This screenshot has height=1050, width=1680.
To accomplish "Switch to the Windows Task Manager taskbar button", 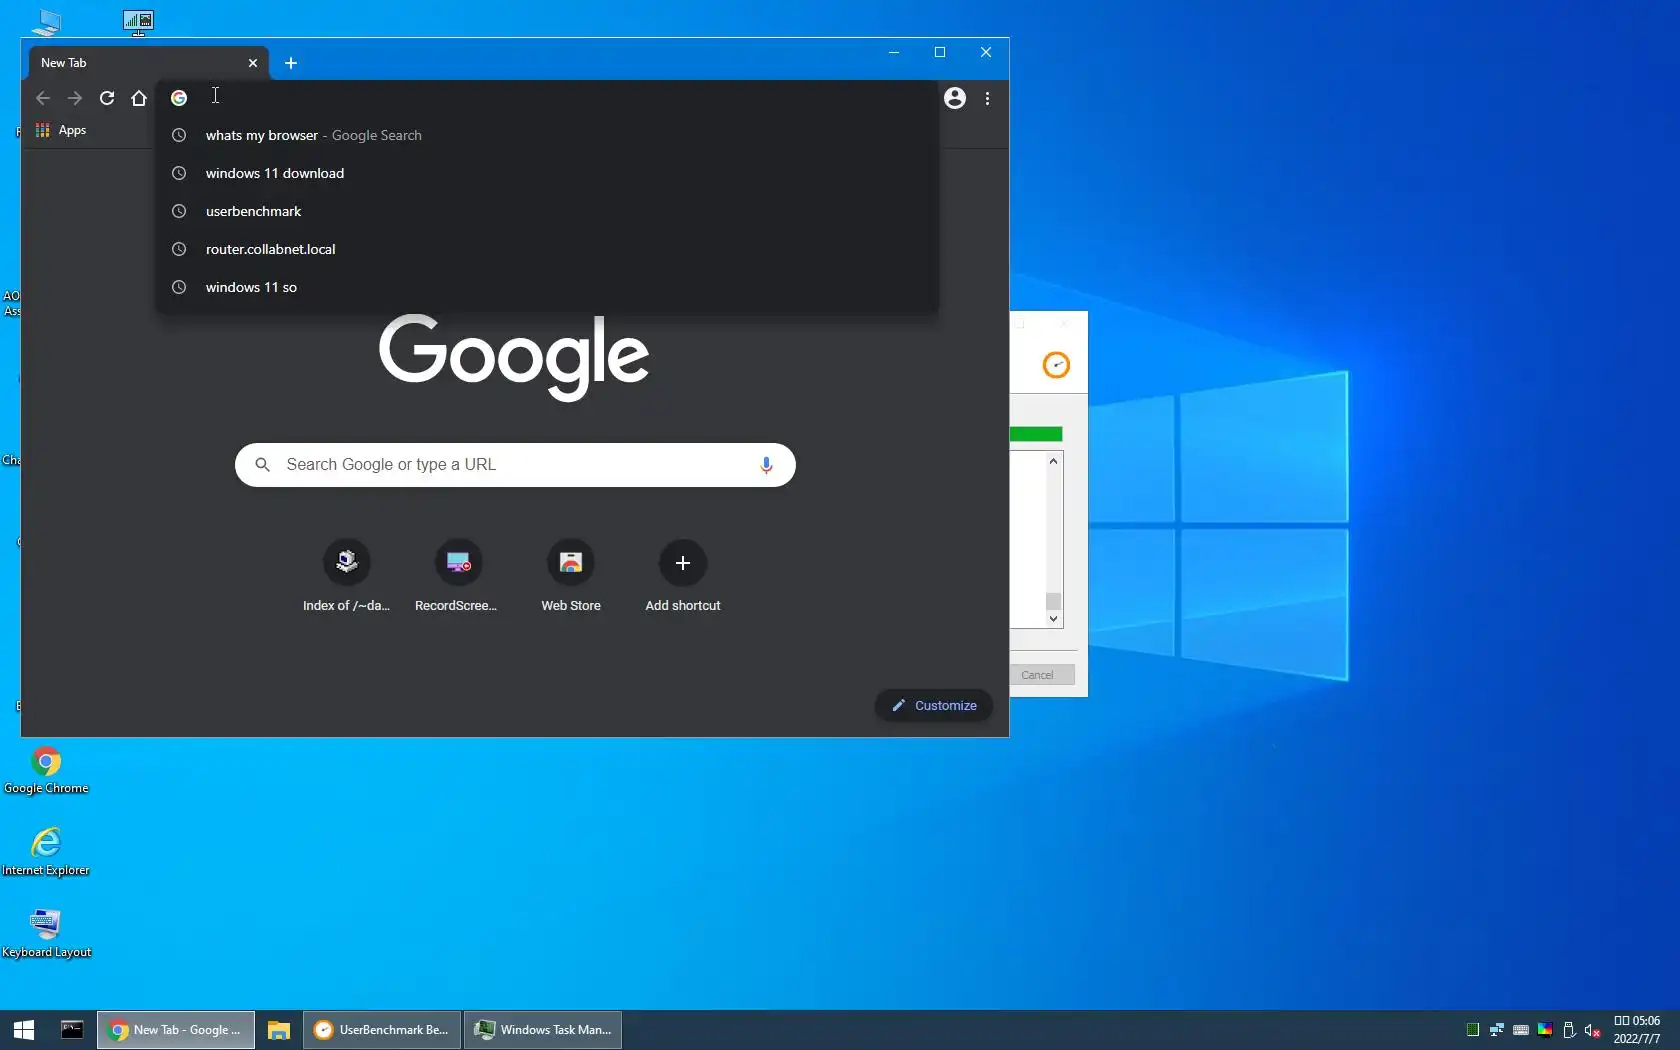I will coord(543,1030).
